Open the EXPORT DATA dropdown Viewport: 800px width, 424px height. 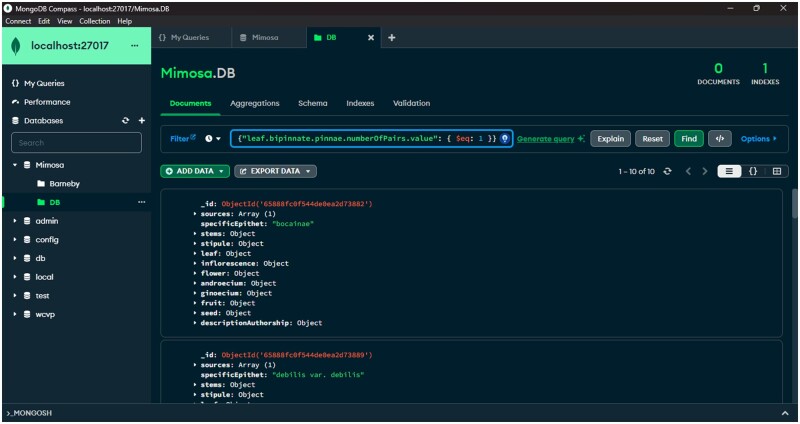click(276, 171)
